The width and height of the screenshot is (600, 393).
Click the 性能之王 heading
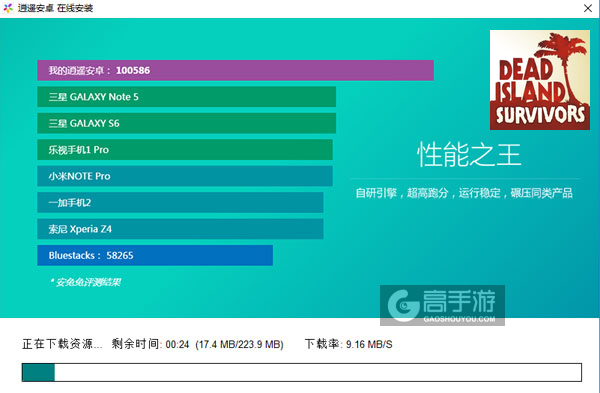coord(469,155)
